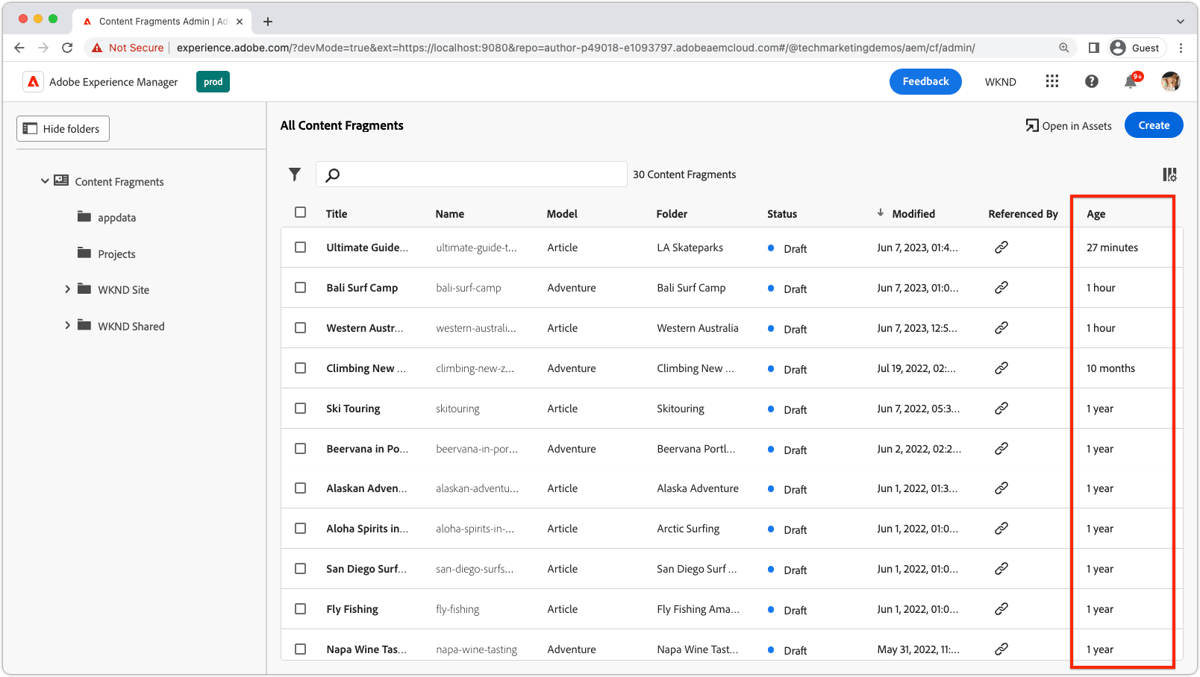The width and height of the screenshot is (1200, 677).
Task: Click inside the search fragments field
Action: coord(470,173)
